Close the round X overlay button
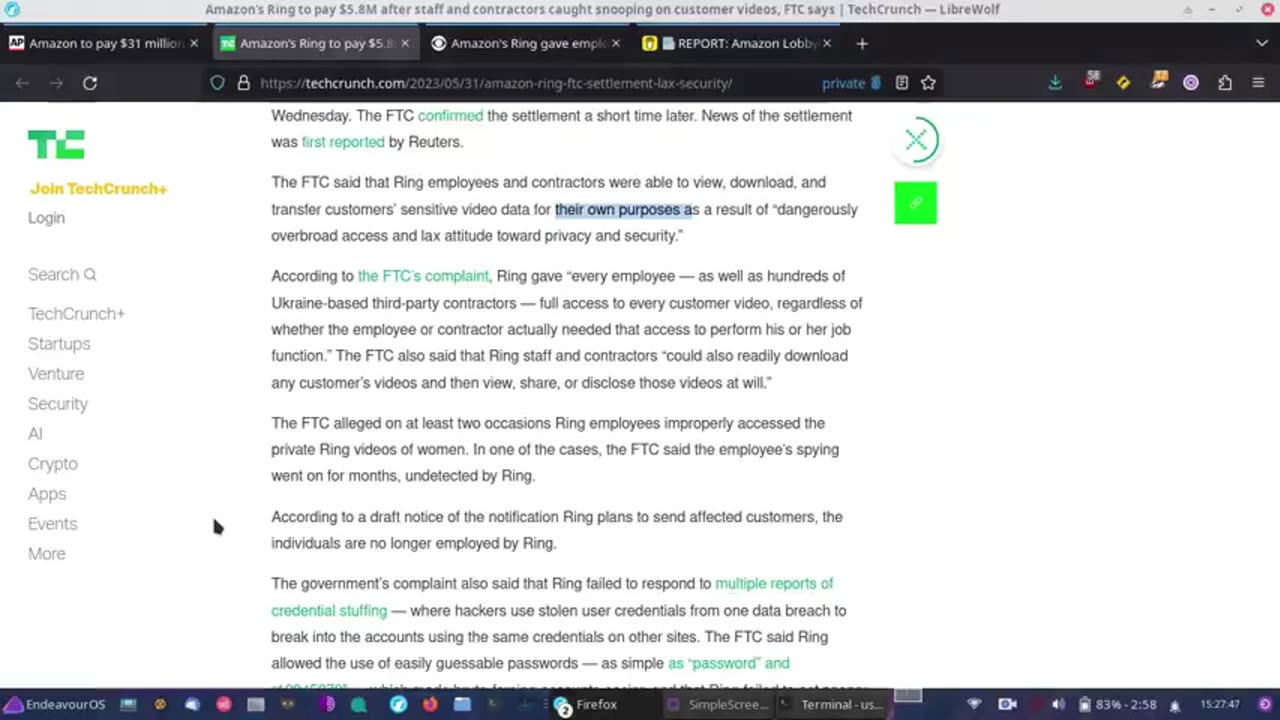 point(916,140)
